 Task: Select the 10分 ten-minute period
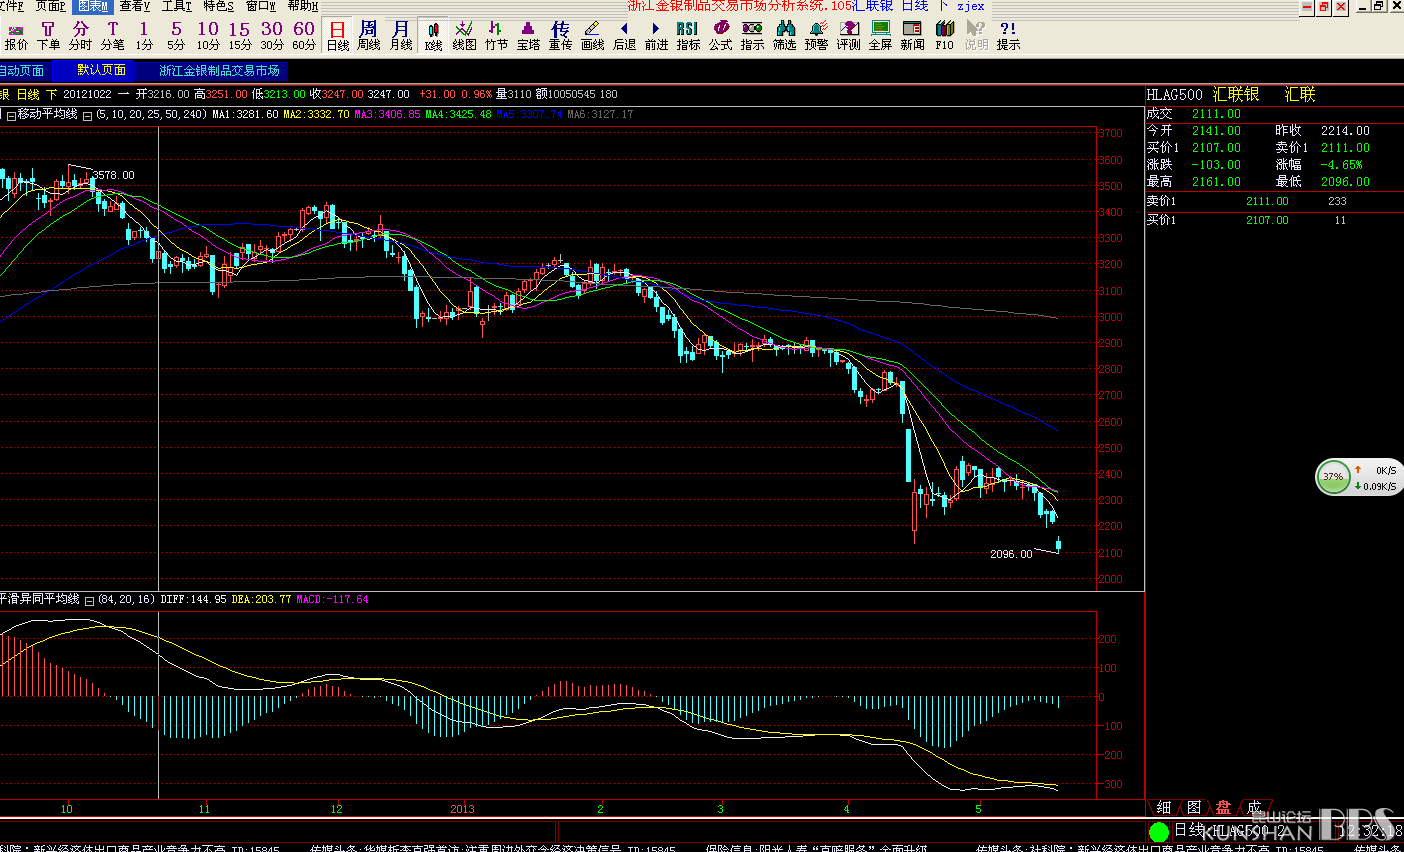pos(208,36)
